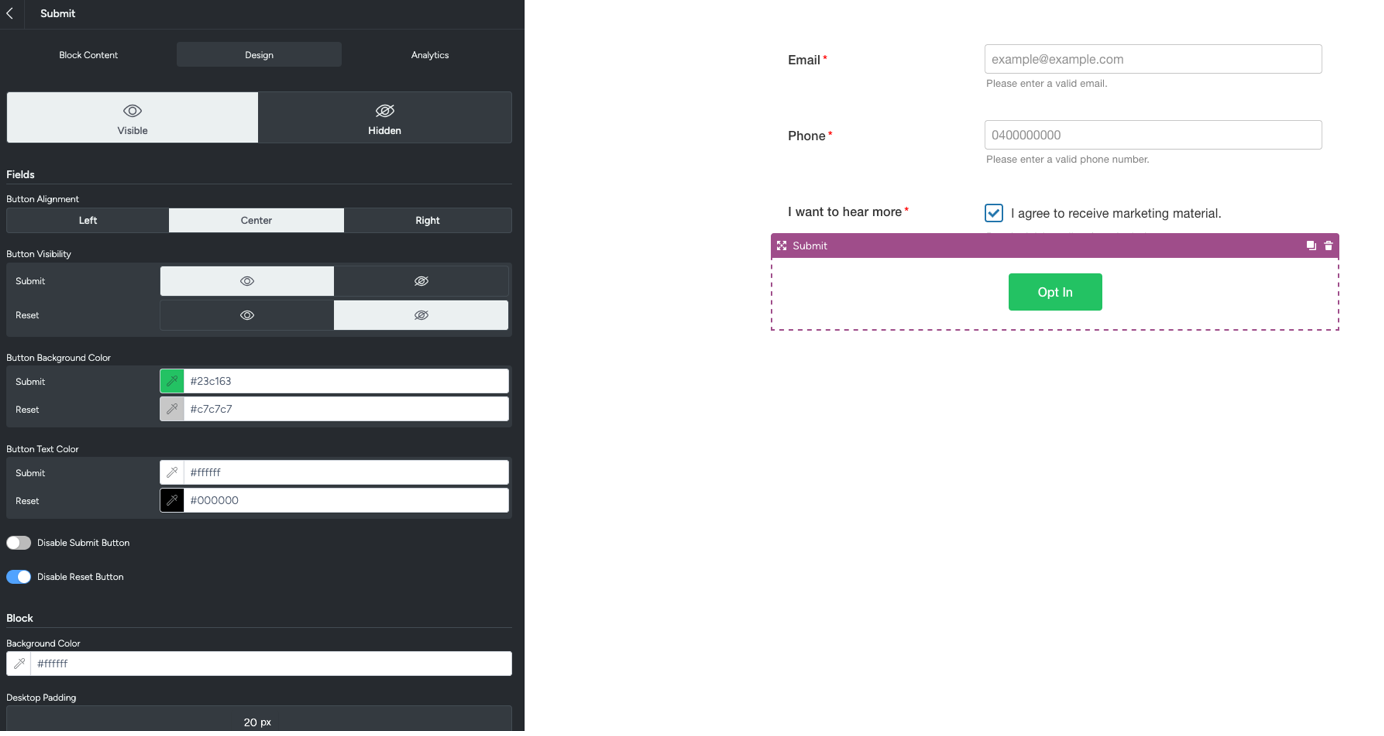Click the move handle icon on Submit block
The height and width of the screenshot is (736, 1384).
[x=782, y=246]
